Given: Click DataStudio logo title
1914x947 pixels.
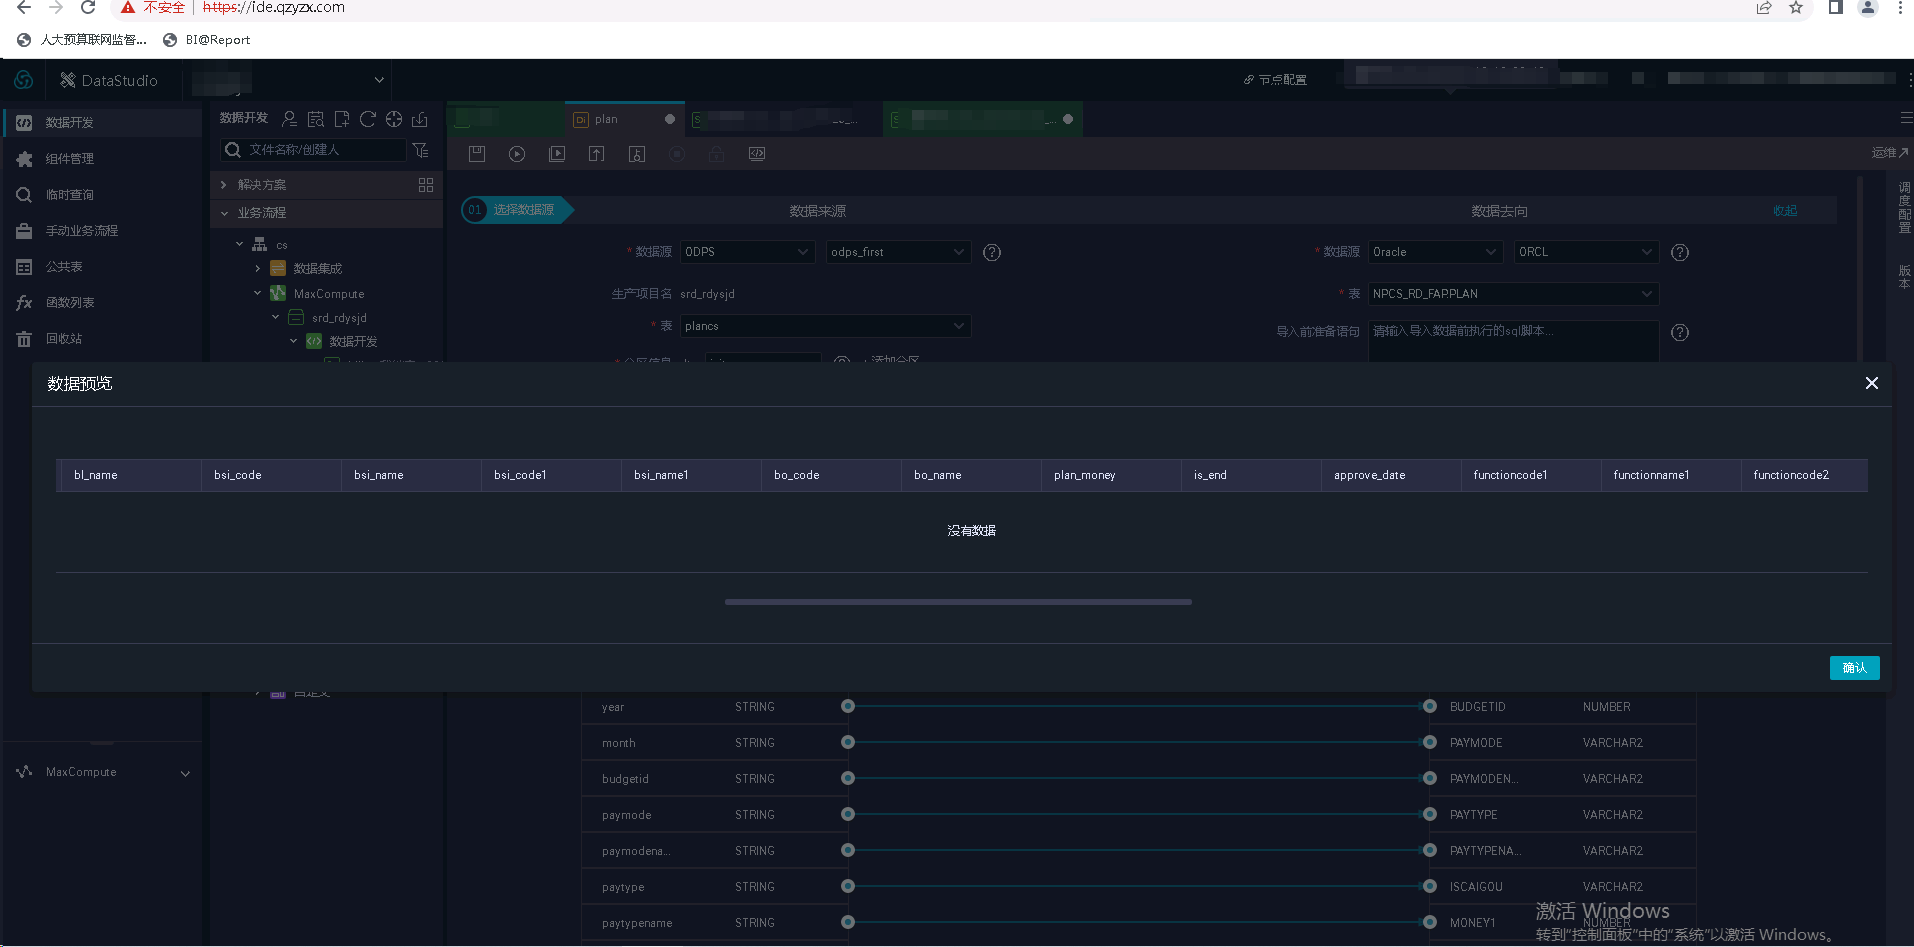Looking at the screenshot, I should tap(109, 80).
